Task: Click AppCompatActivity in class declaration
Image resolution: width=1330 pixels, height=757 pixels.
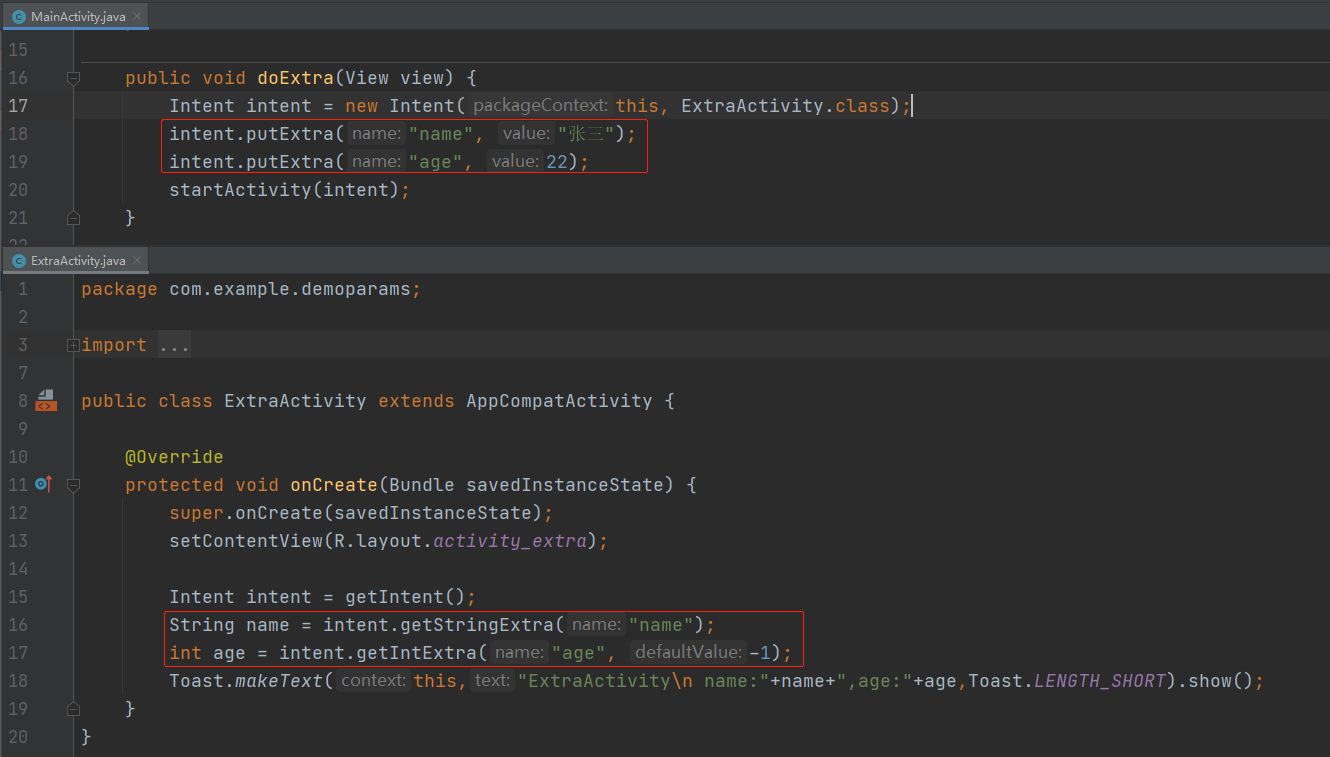Action: (x=559, y=401)
